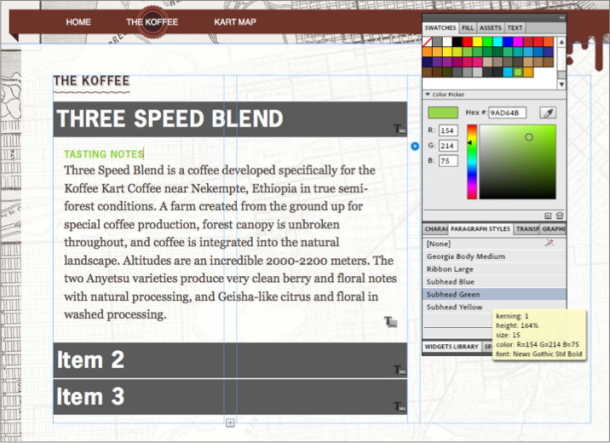
Task: Click HOME in the navigation bar
Action: [78, 22]
